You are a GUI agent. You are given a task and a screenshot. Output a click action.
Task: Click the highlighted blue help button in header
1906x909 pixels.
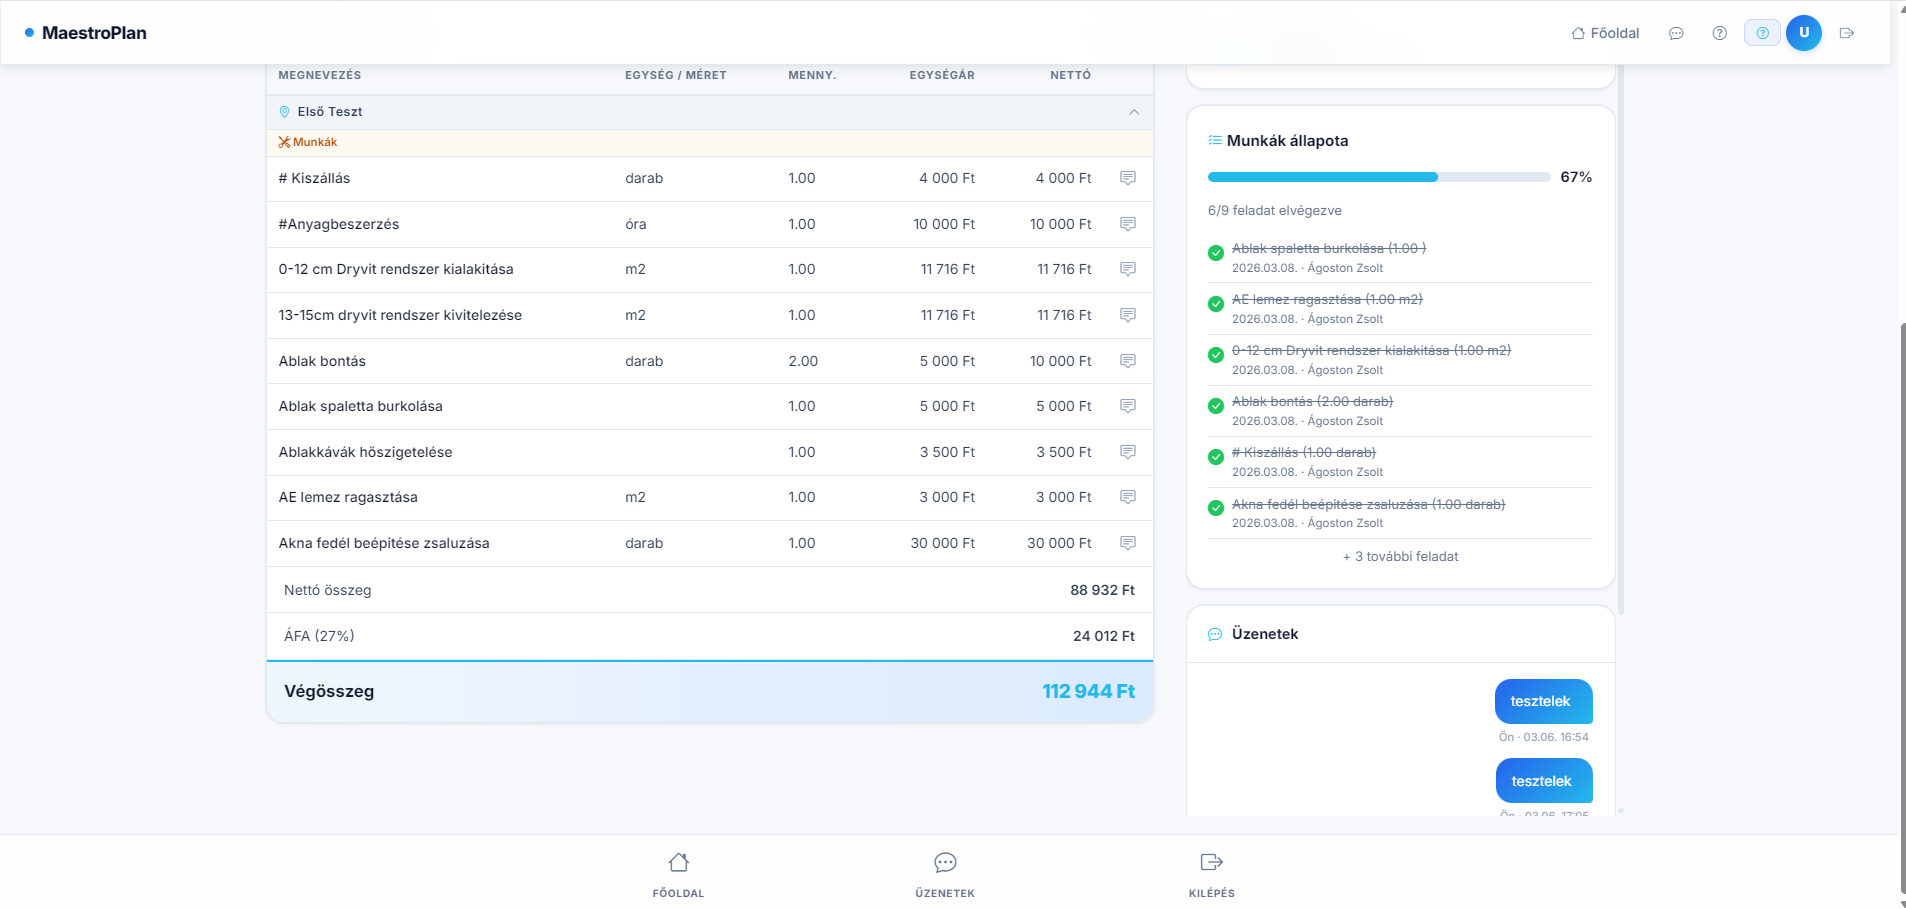(1762, 33)
